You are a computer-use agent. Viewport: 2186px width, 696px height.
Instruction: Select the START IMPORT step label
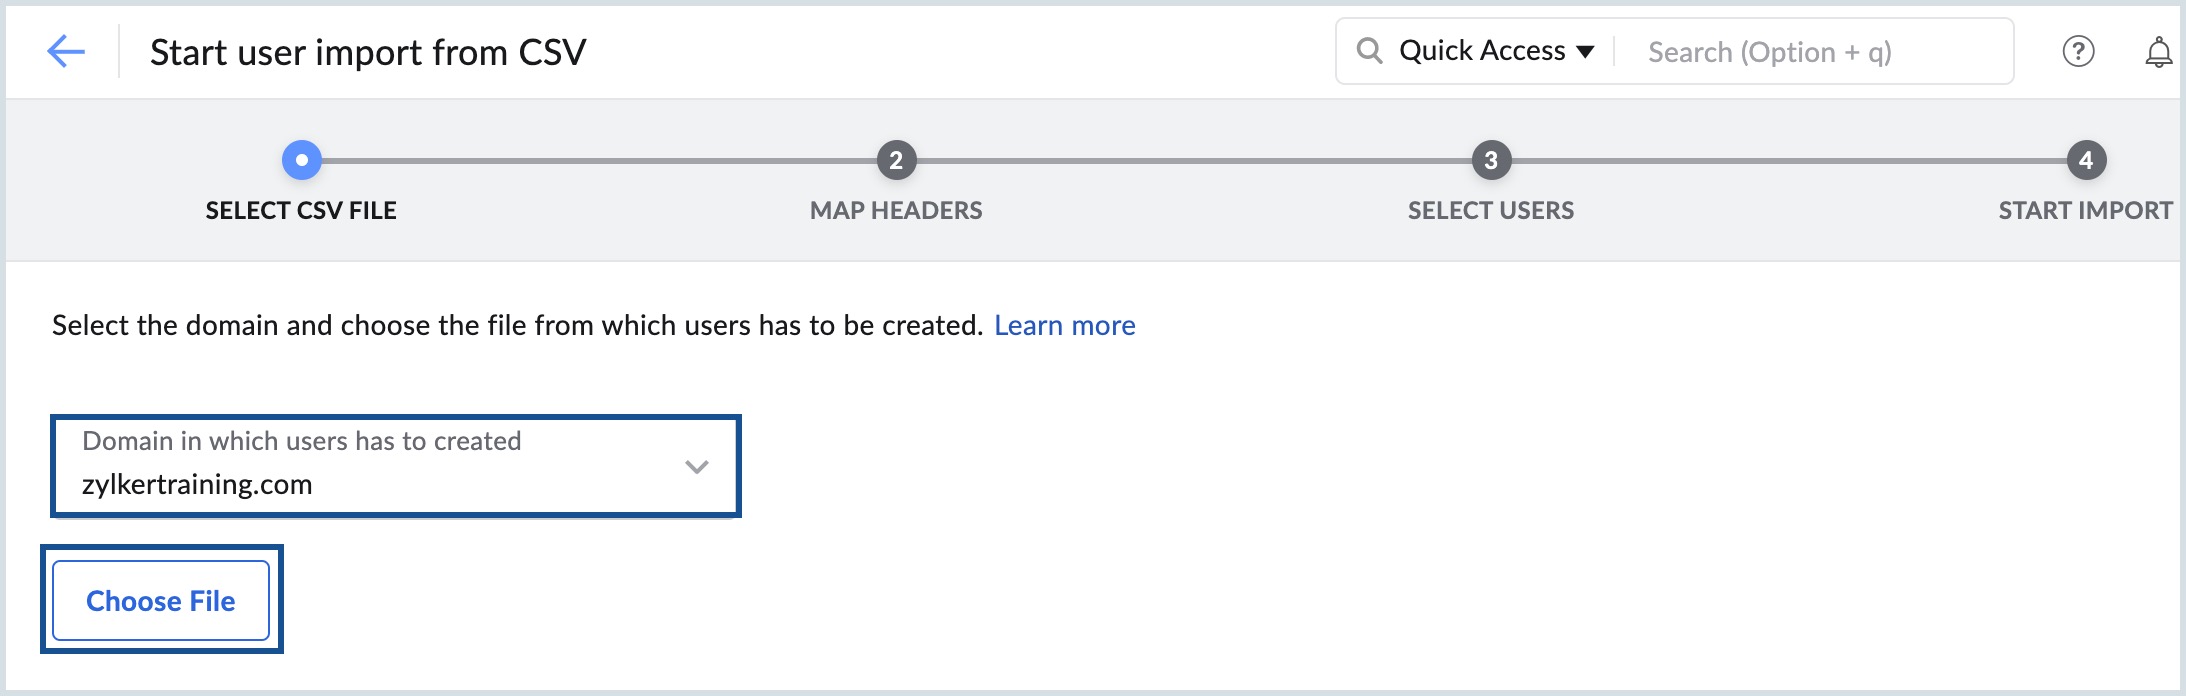point(2086,210)
